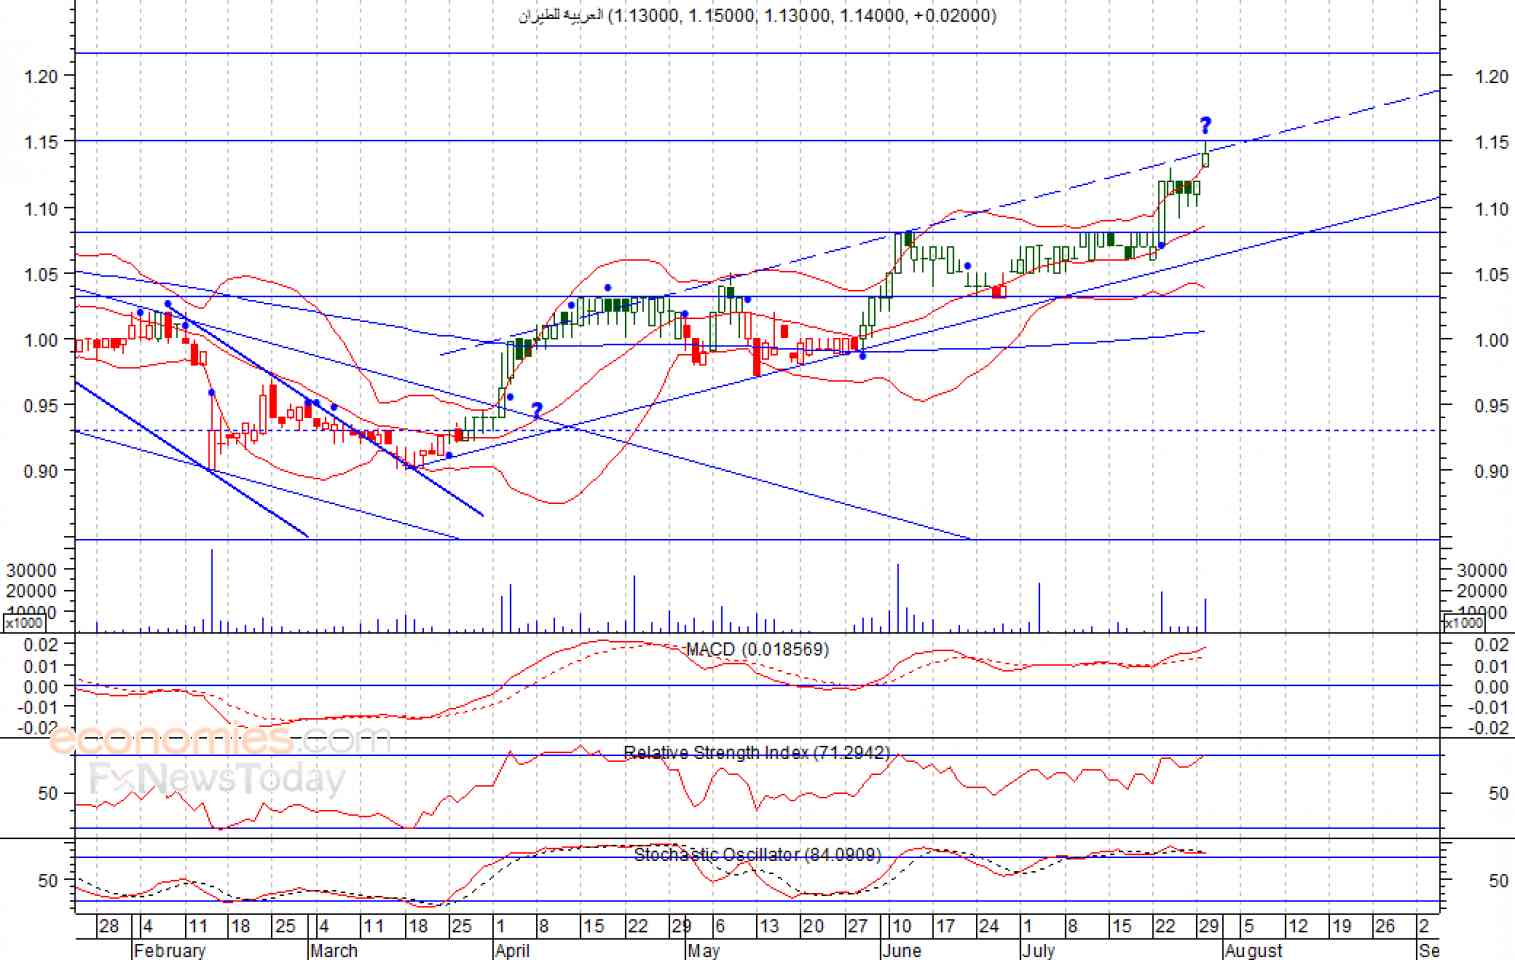Click the date label 20 on time axis
This screenshot has width=1515, height=960.
813,926
